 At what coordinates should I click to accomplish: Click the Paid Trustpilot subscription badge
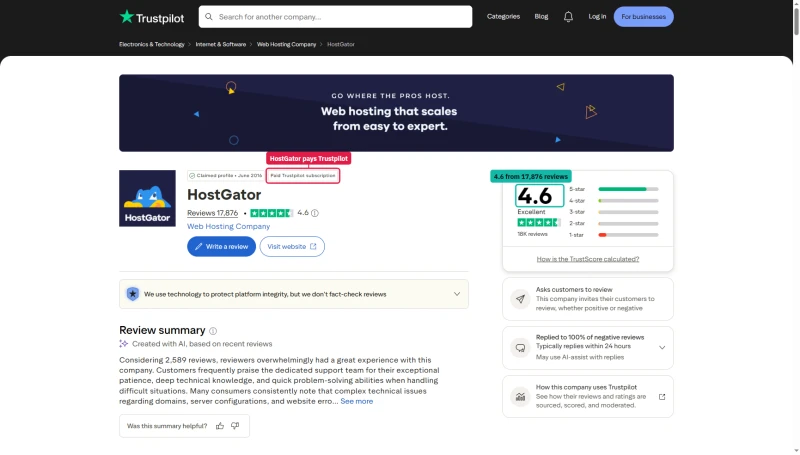pyautogui.click(x=303, y=176)
